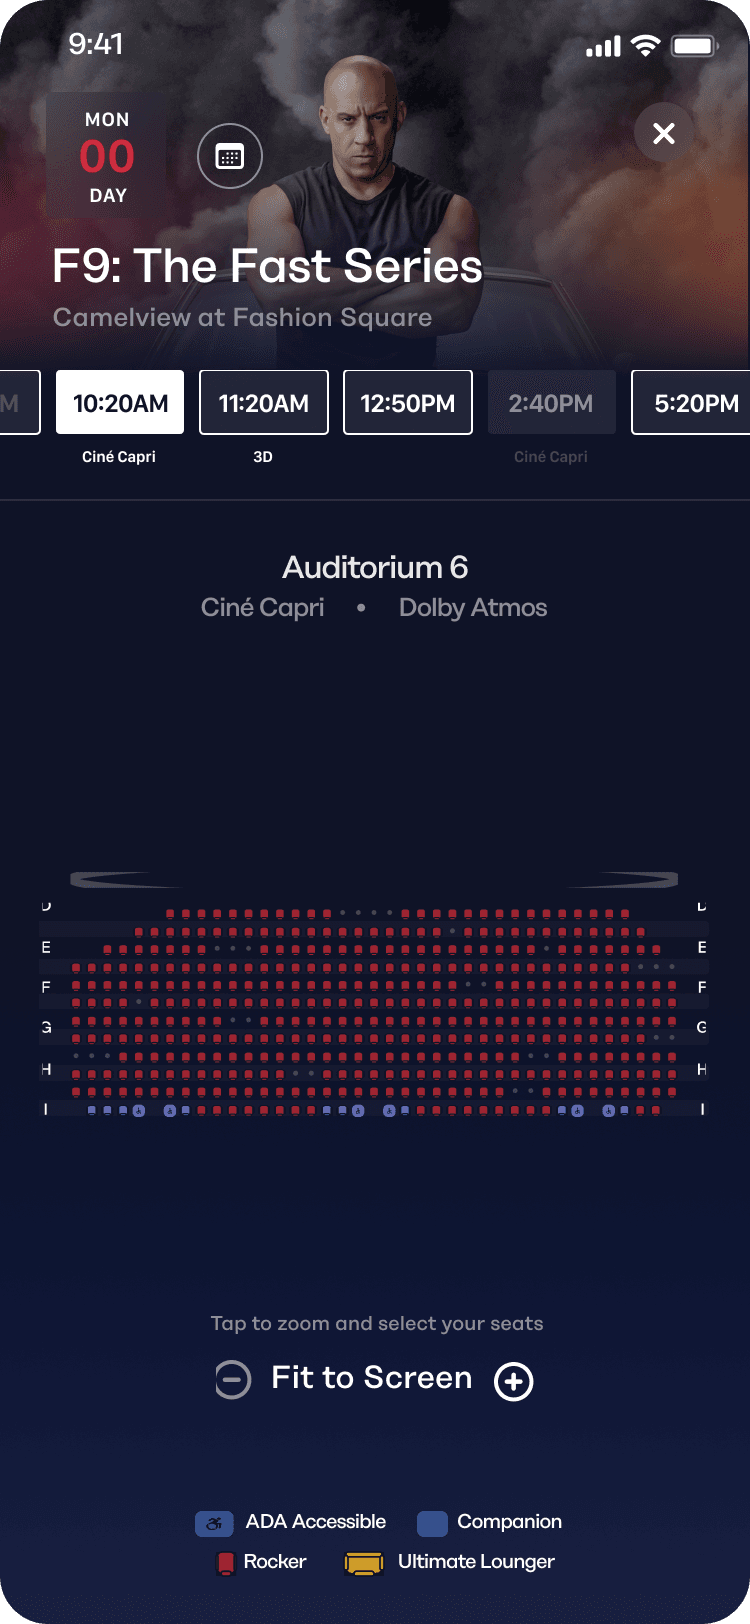Tap the battery status bar icon

pos(694,46)
